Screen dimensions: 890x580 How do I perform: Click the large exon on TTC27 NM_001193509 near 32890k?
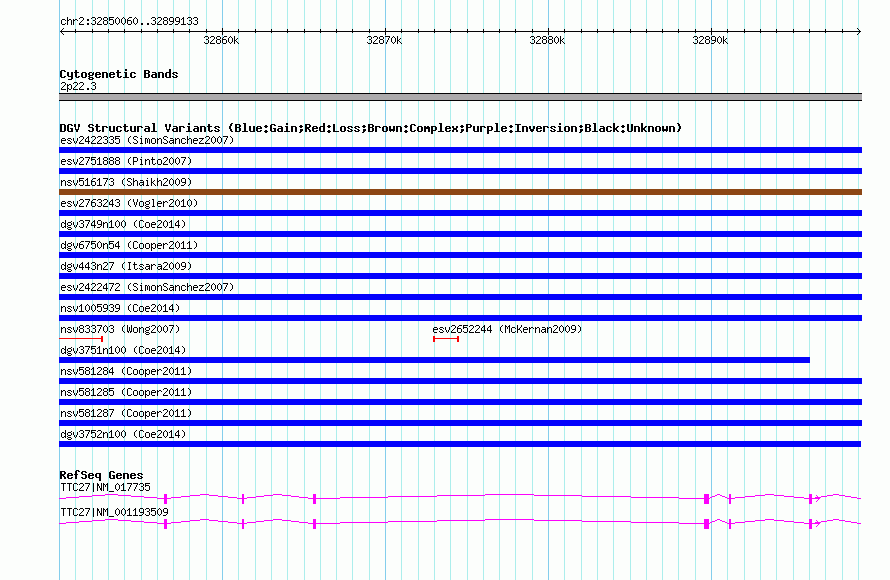coord(706,524)
